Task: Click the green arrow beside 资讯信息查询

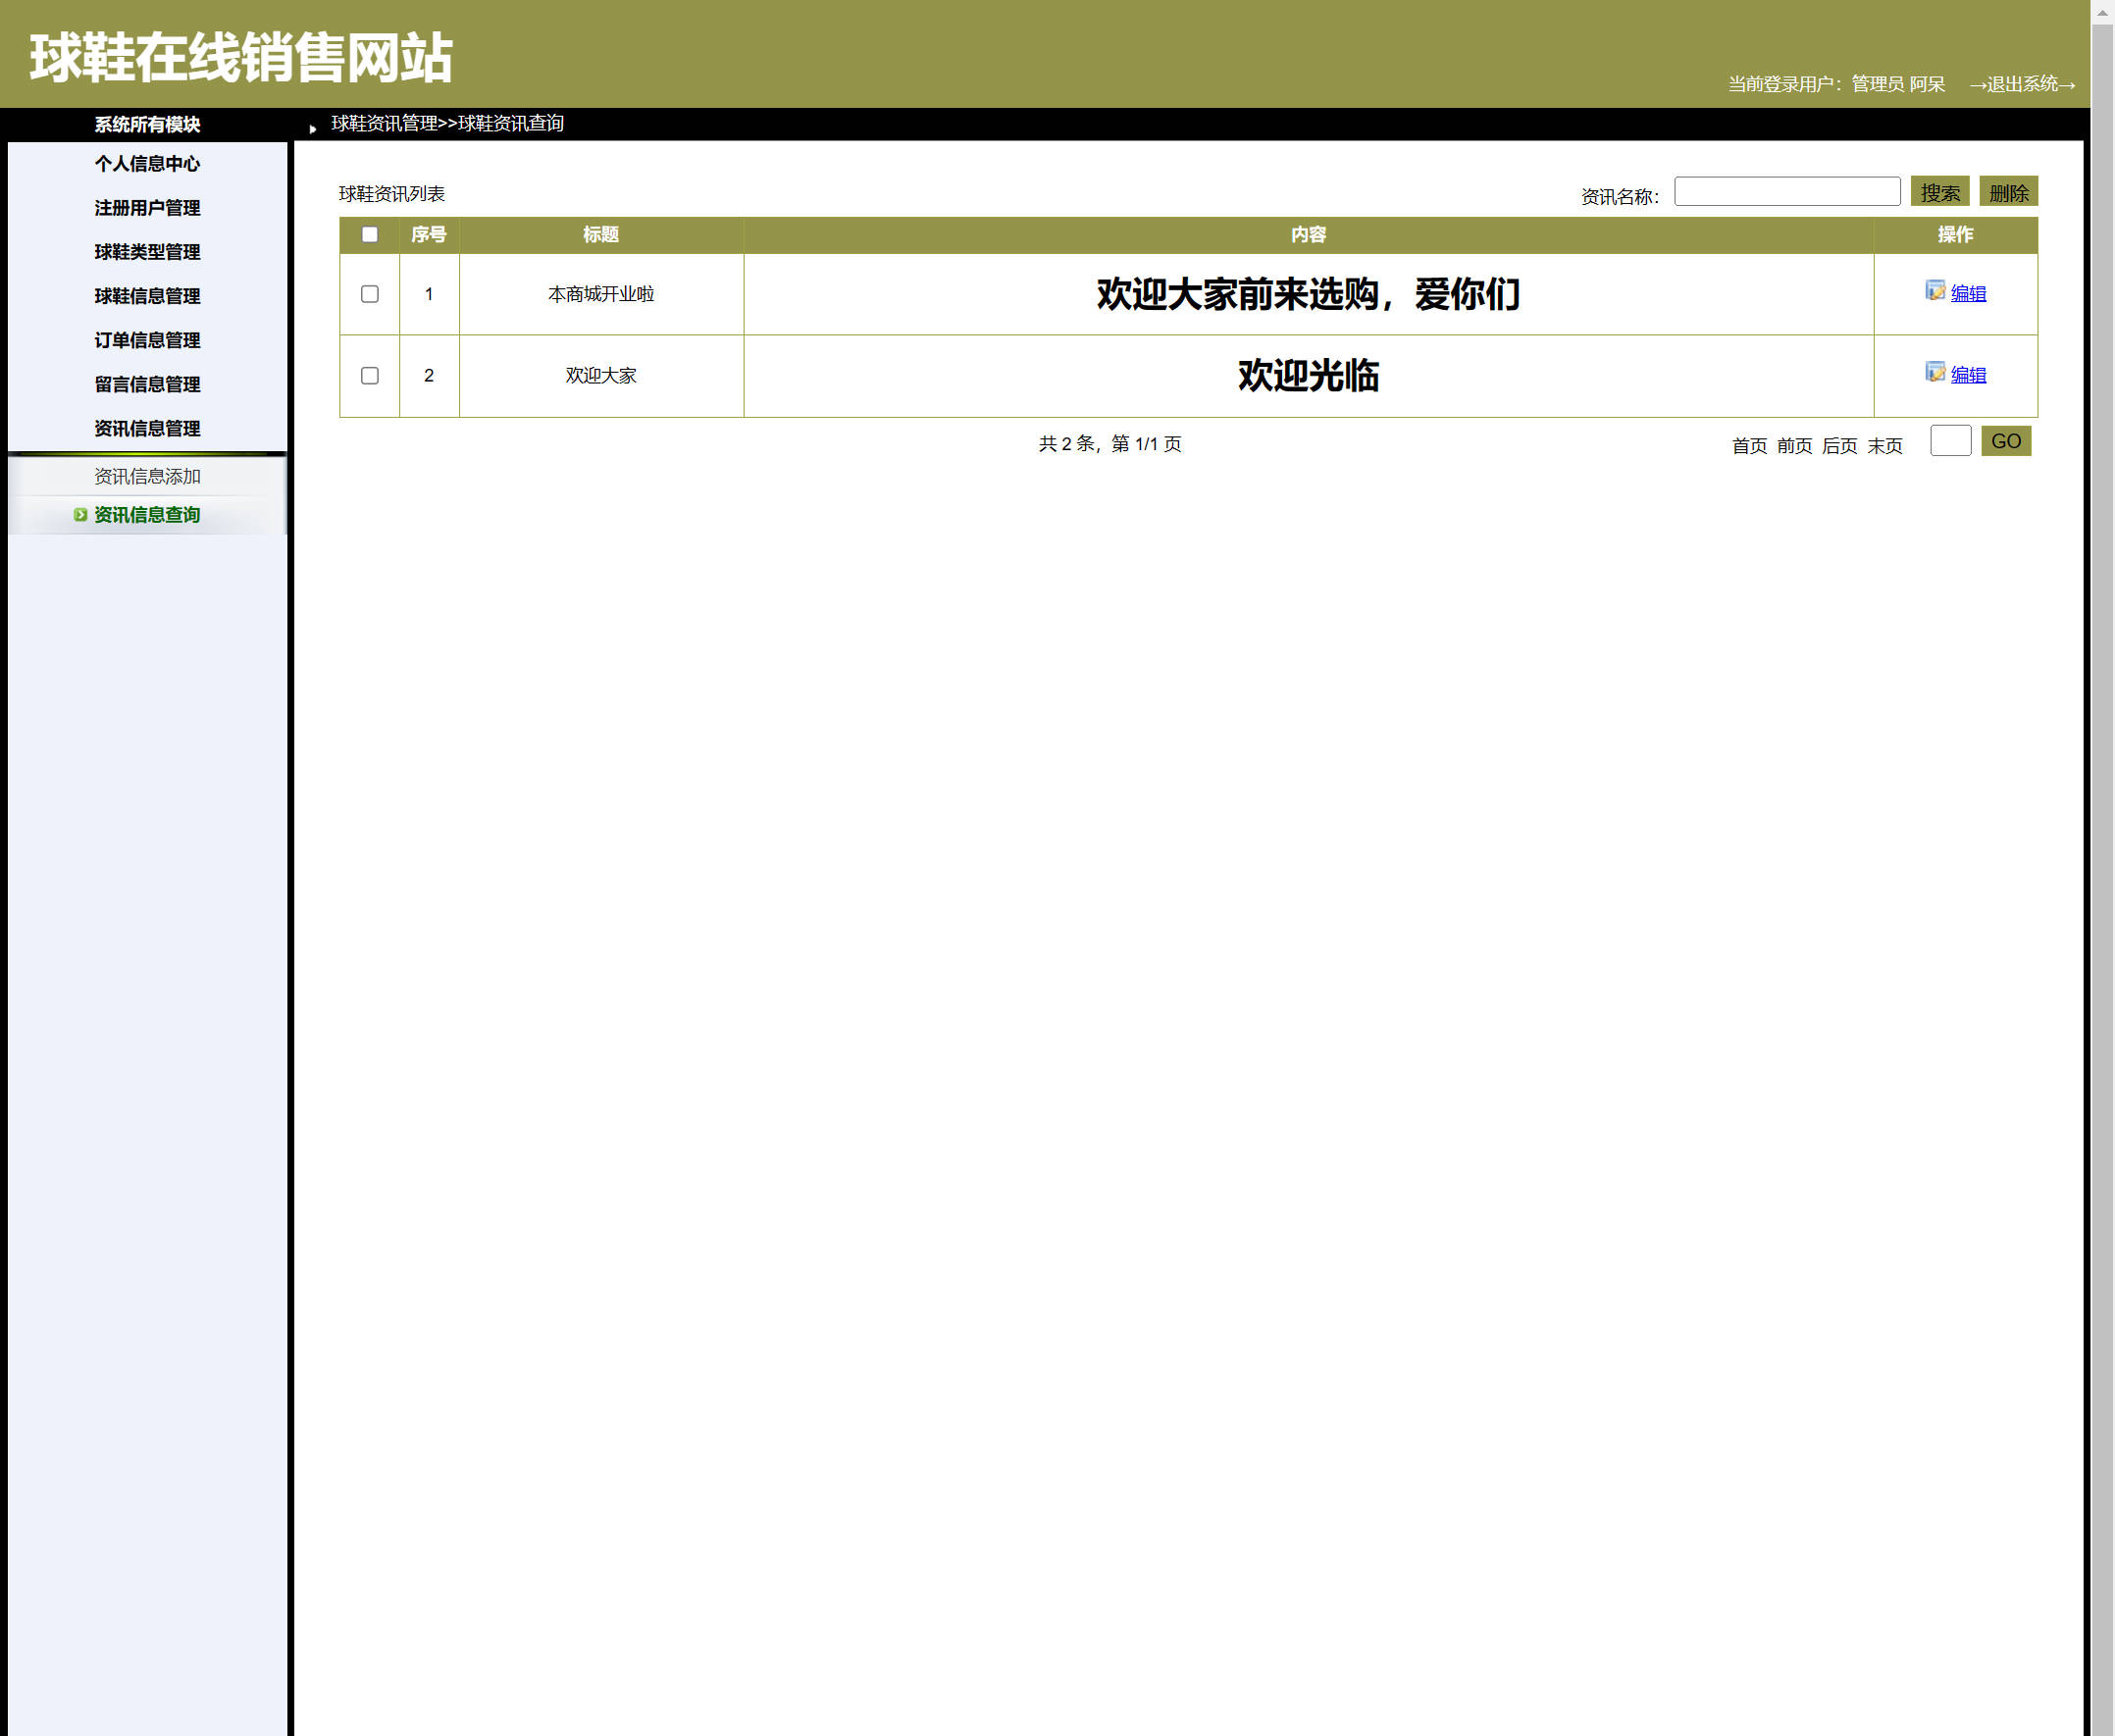Action: click(x=82, y=515)
